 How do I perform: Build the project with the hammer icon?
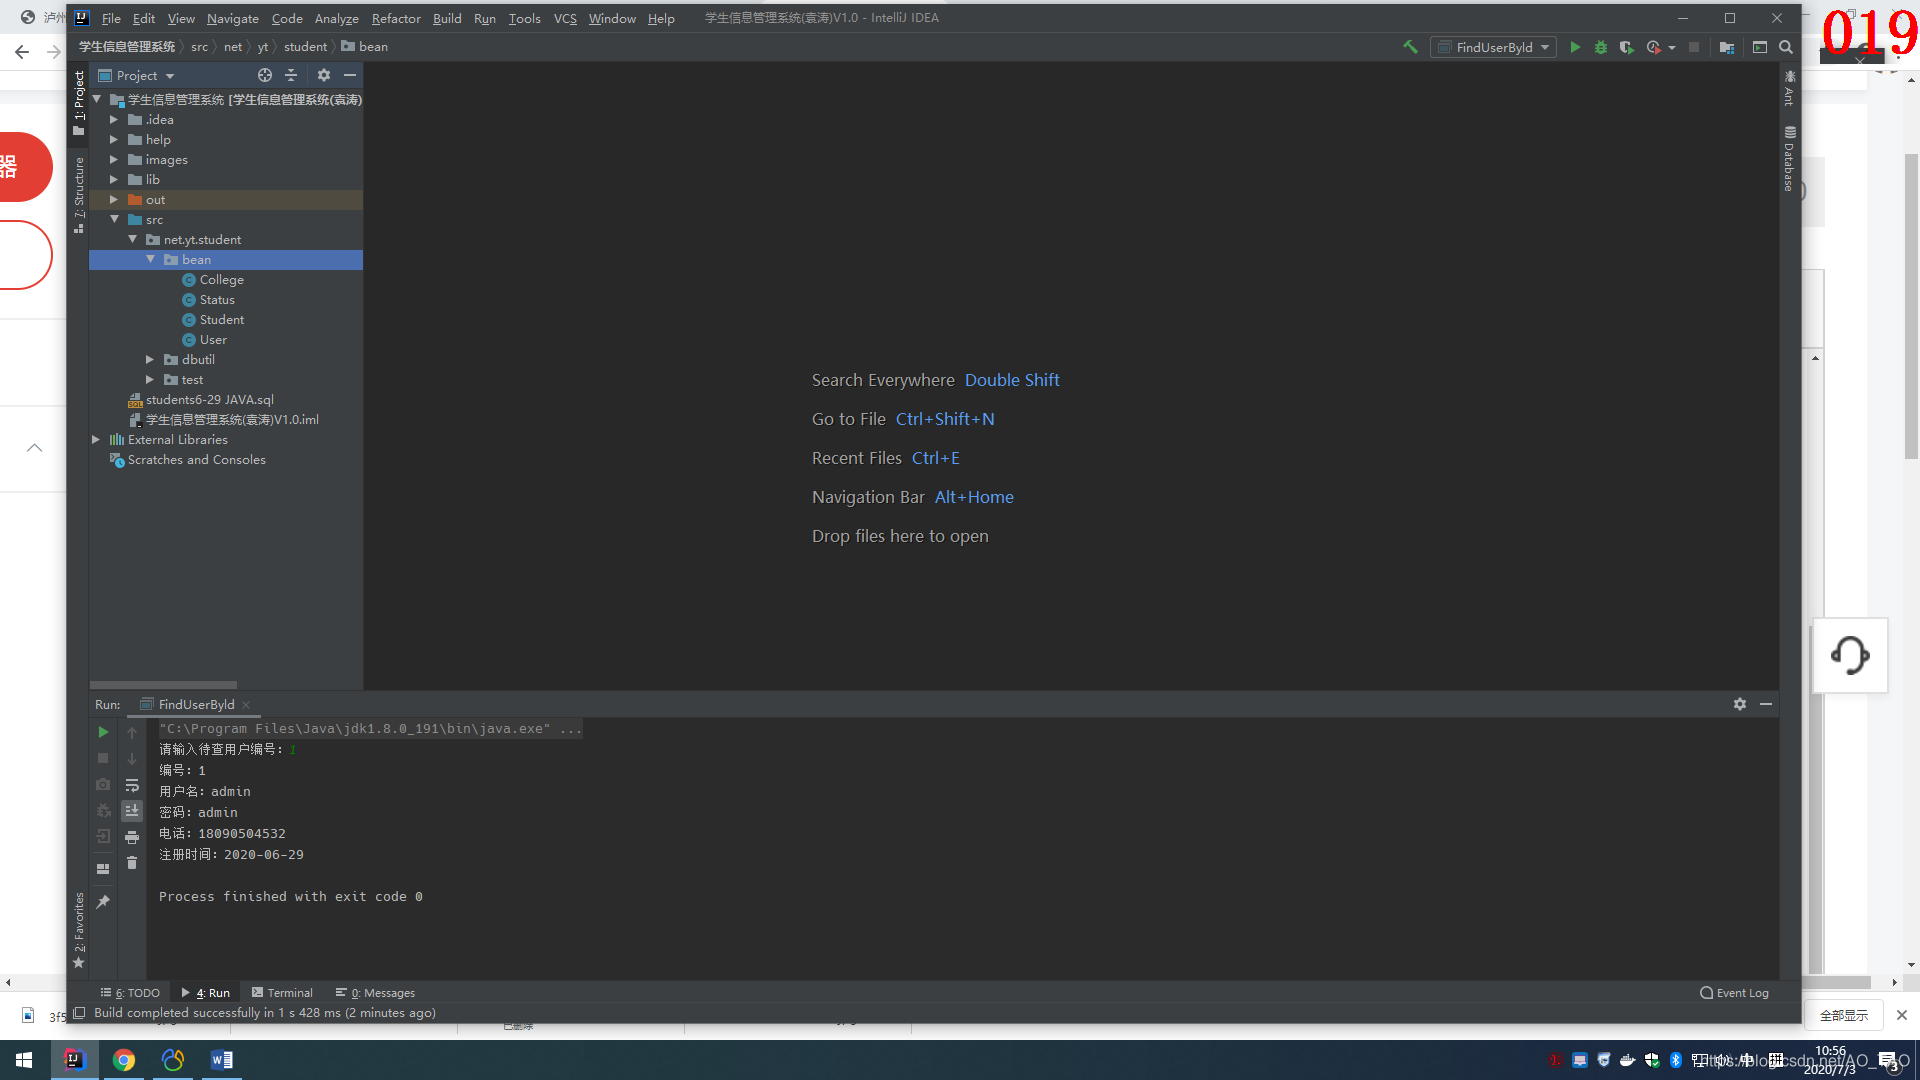(1410, 47)
